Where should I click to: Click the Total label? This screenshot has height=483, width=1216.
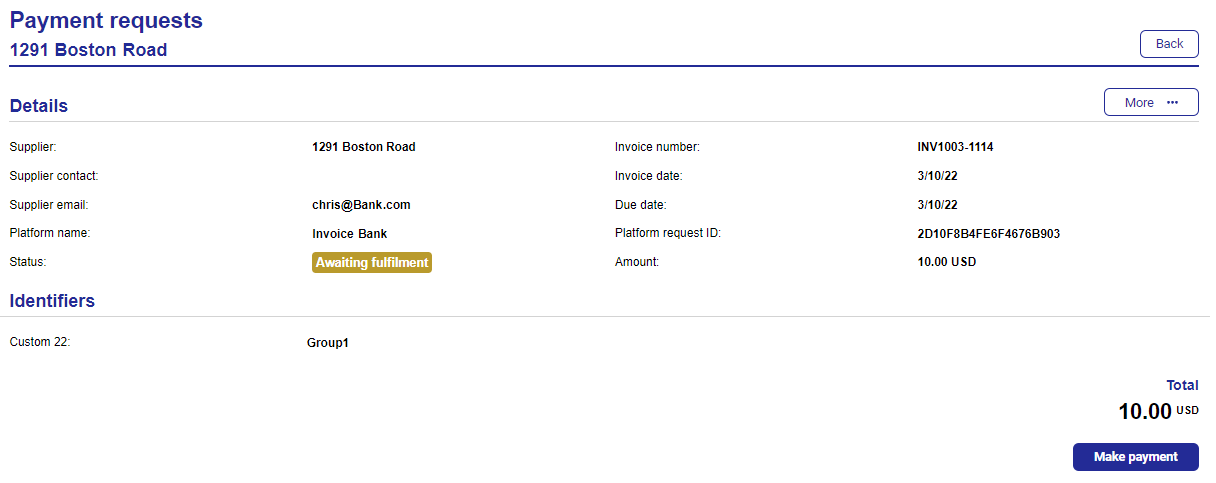[x=1182, y=385]
